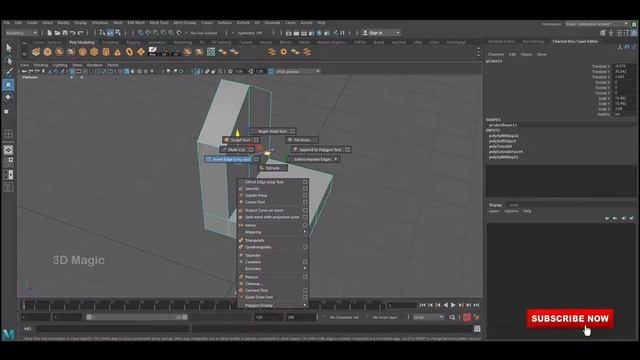
Task: Select Extrude in marking menu
Action: pyautogui.click(x=273, y=168)
